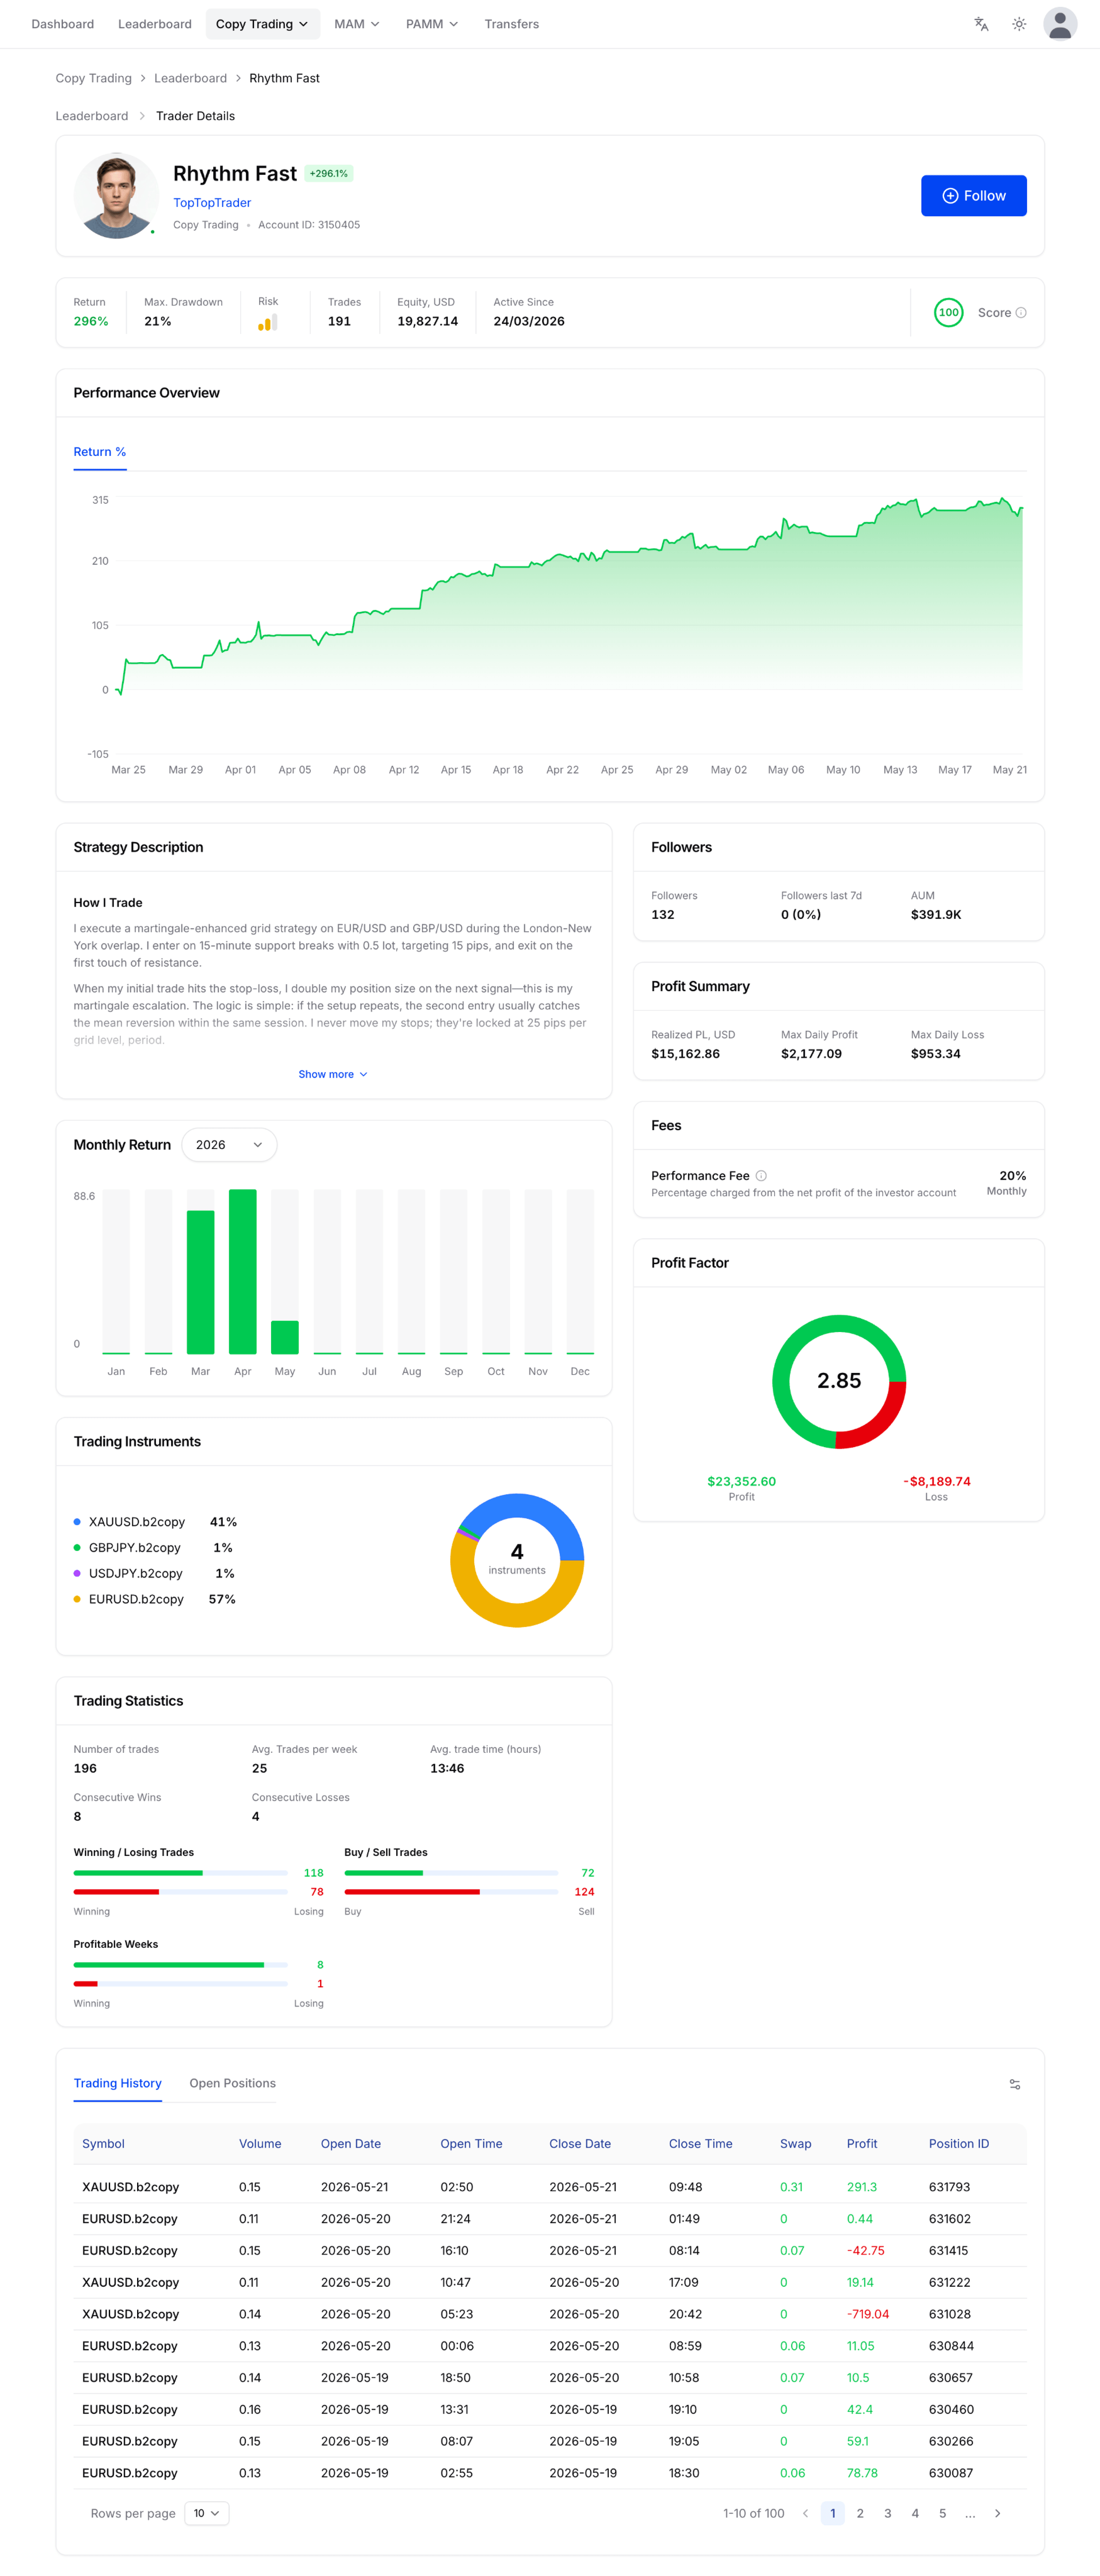Sort table by Open Date column header
This screenshot has height=2576, width=1100.
point(351,2144)
